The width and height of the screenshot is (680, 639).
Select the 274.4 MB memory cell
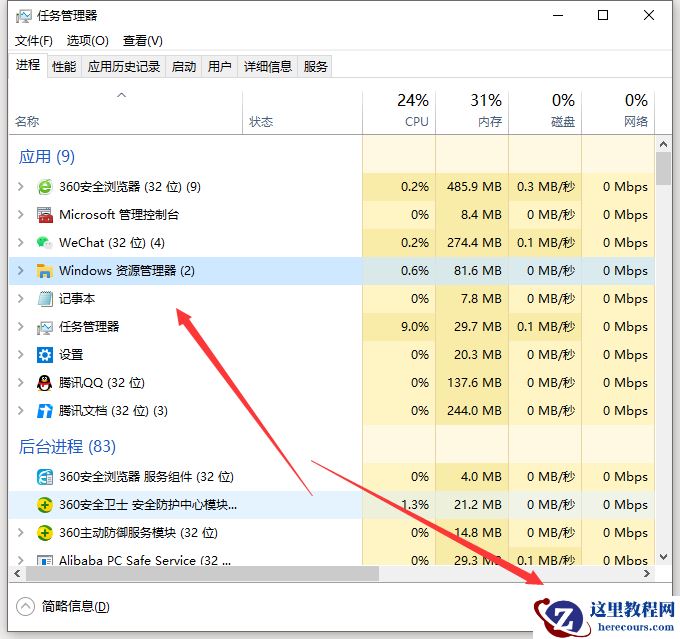[472, 242]
